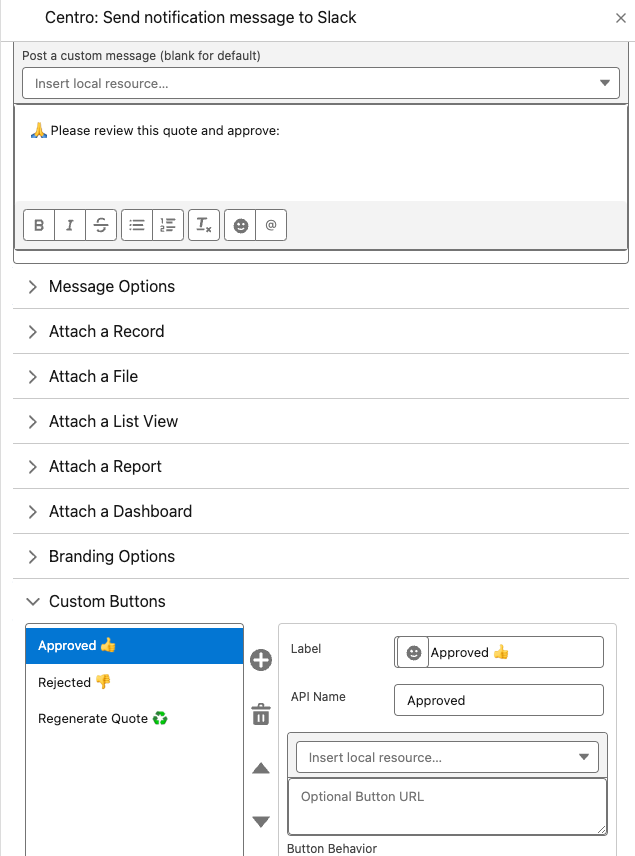Select the Regenerate Quote list entry

point(102,718)
